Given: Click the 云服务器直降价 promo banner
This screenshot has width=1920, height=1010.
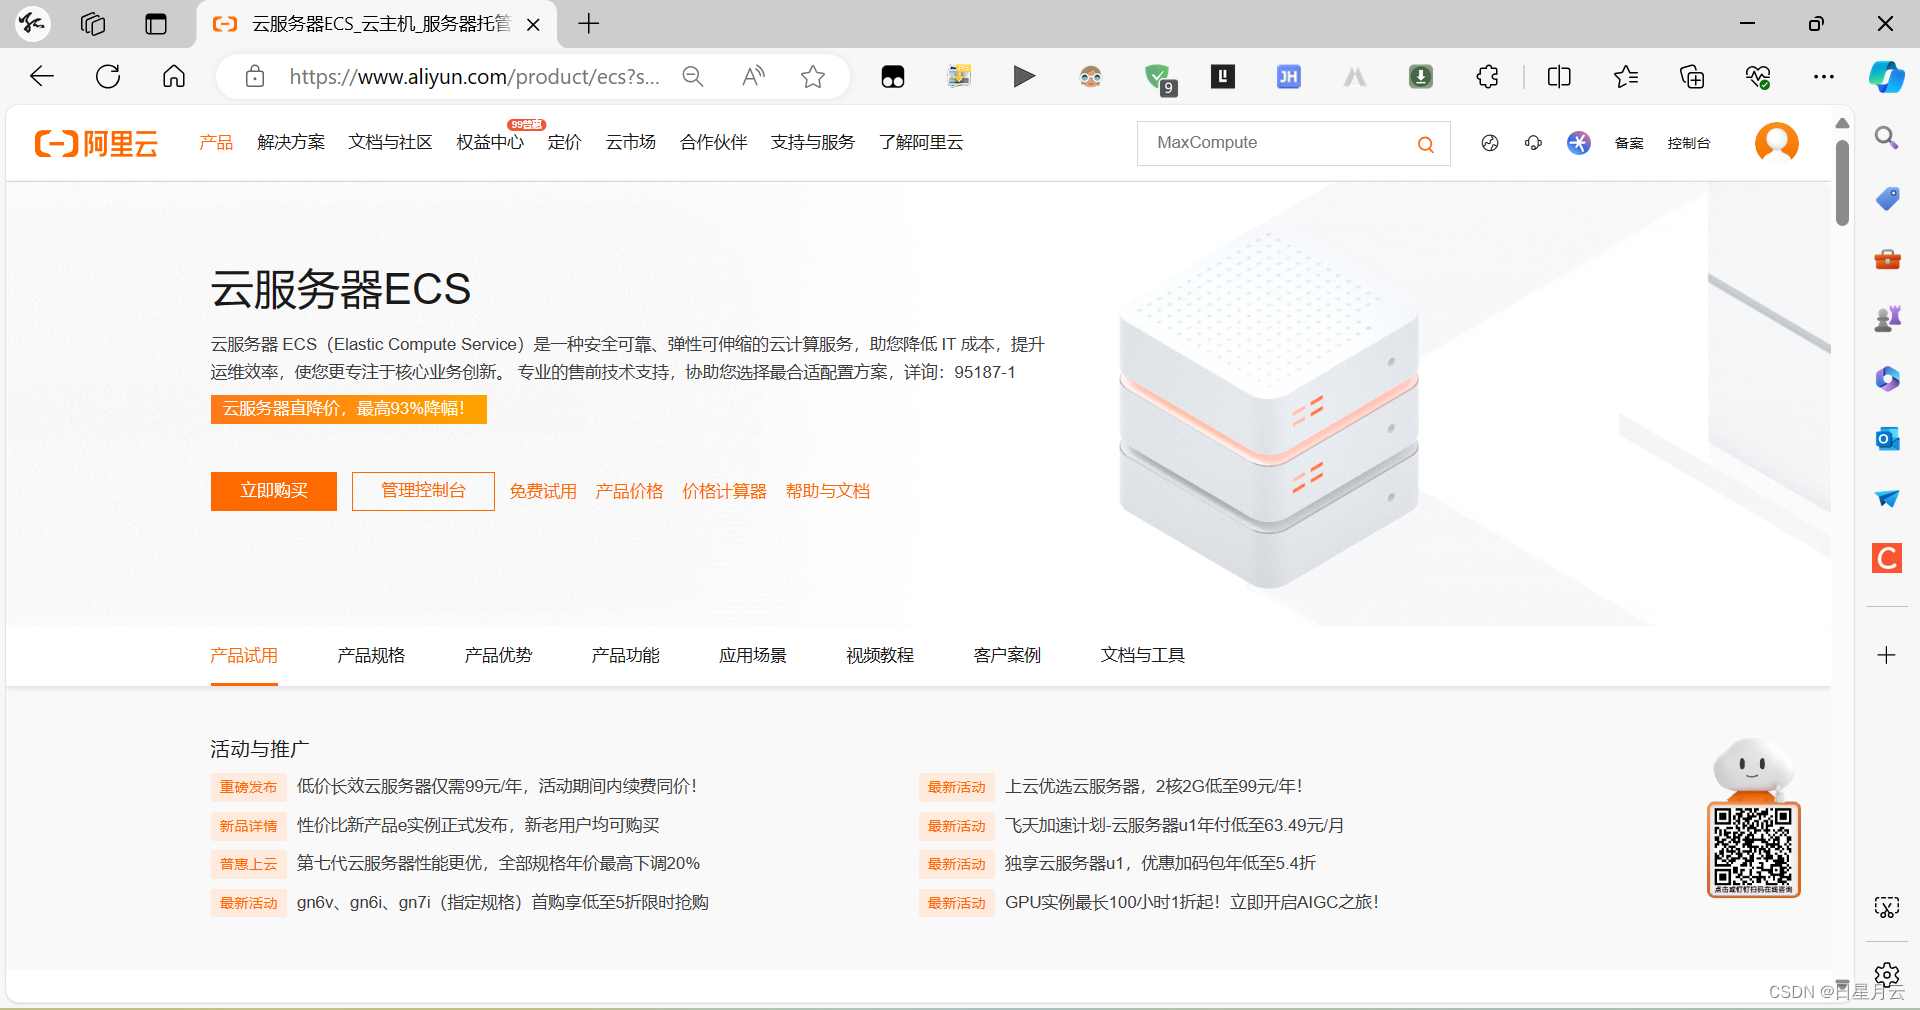Looking at the screenshot, I should click(349, 409).
